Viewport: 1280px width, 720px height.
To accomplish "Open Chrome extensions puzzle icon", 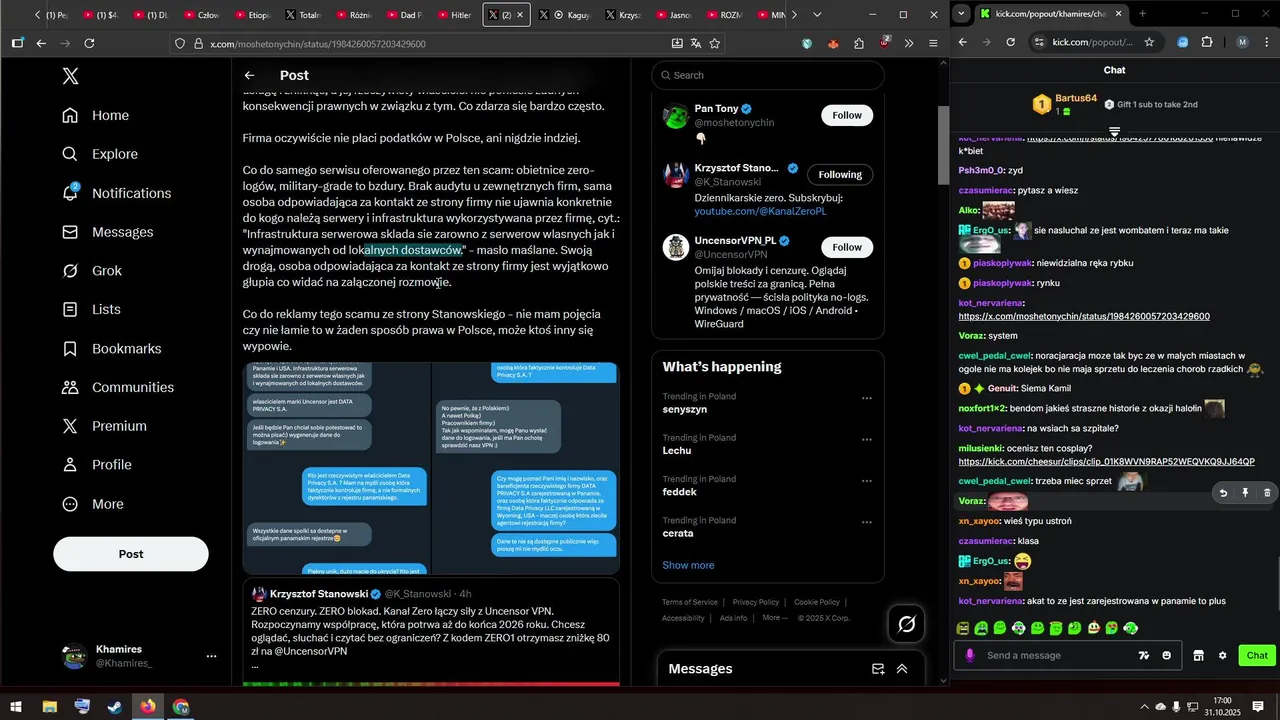I will point(1207,42).
